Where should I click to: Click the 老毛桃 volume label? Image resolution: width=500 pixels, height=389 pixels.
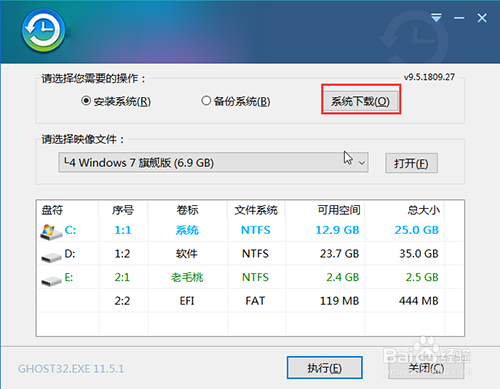click(x=187, y=277)
